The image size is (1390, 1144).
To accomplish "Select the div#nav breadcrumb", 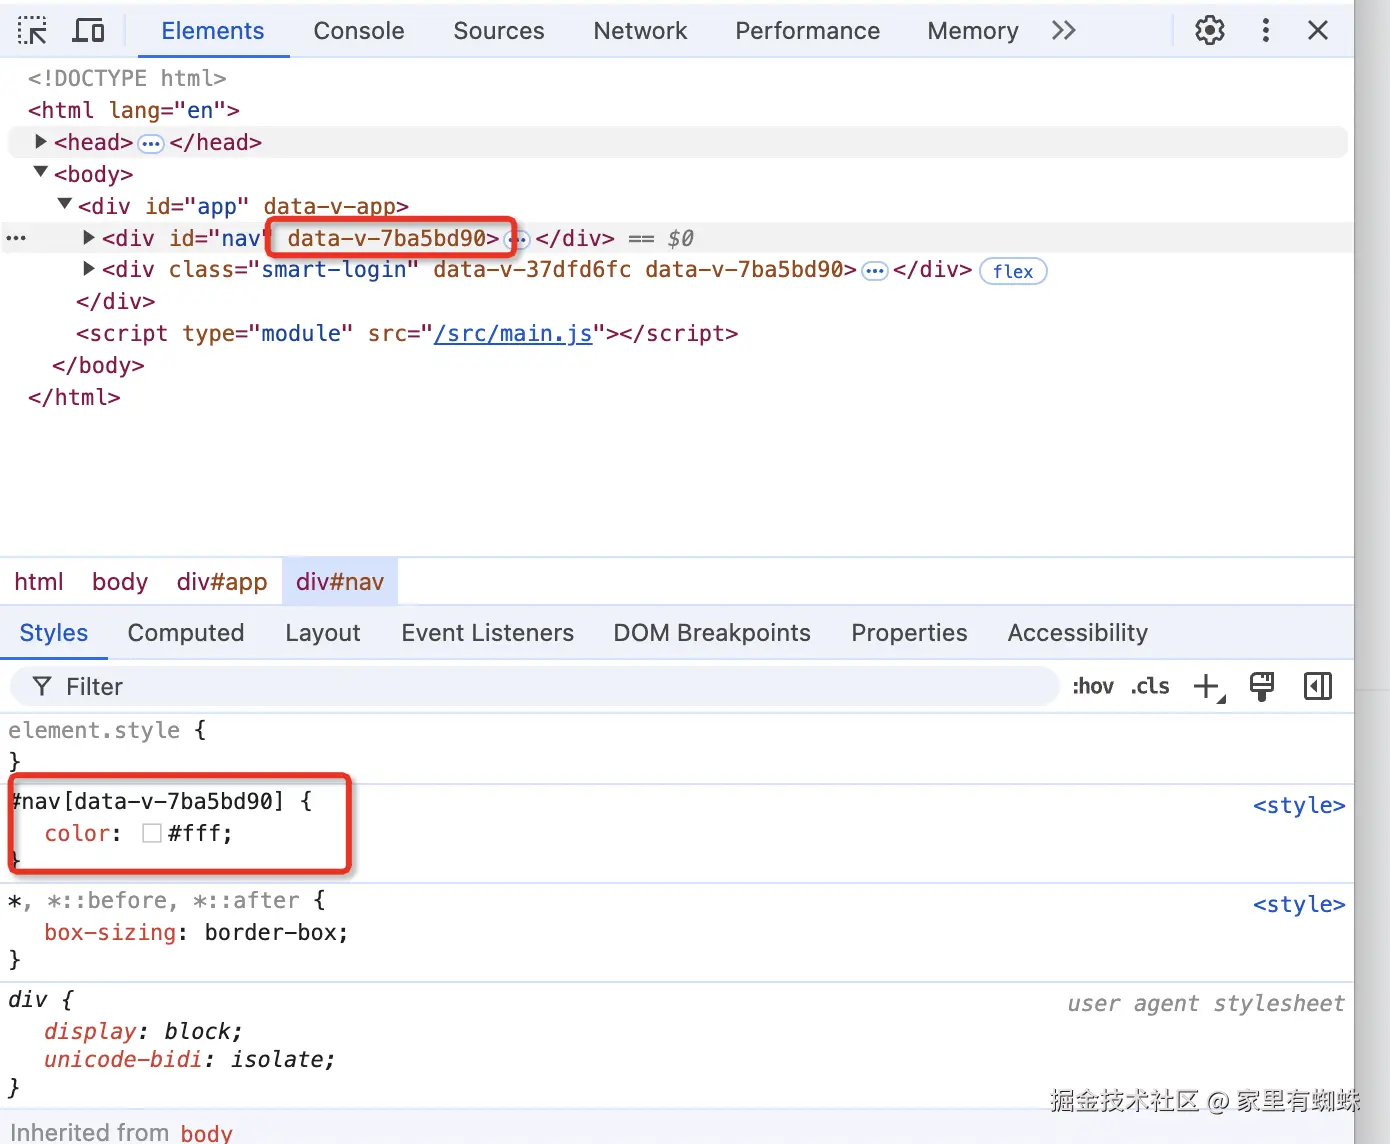I will (x=340, y=581).
